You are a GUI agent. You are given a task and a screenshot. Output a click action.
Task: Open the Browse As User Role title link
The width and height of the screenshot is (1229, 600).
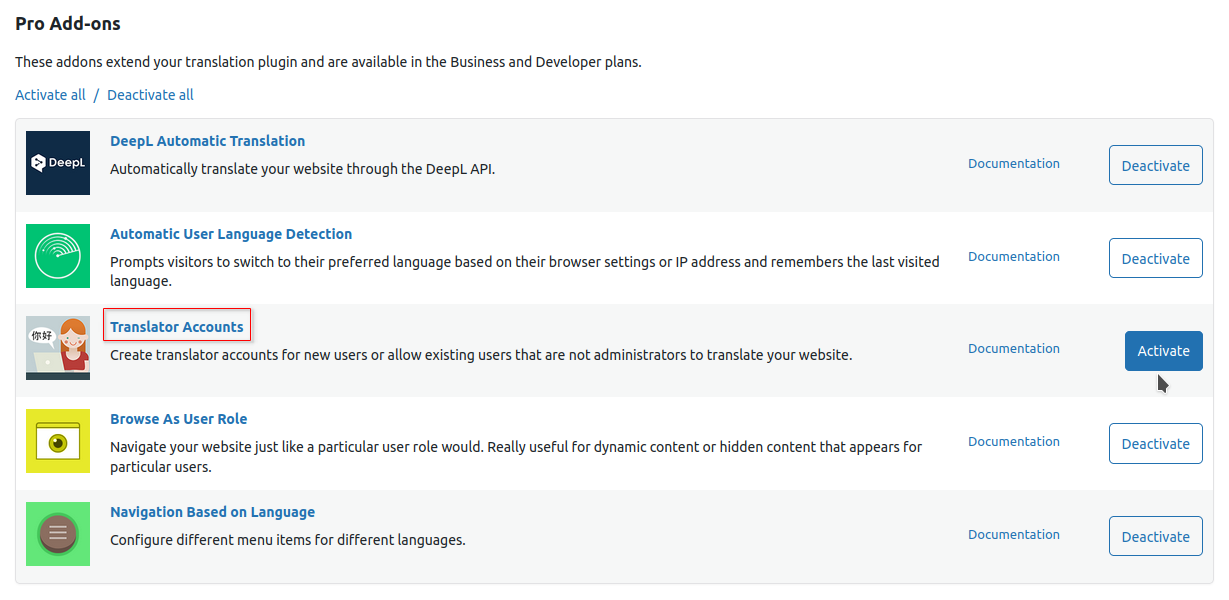pos(178,419)
